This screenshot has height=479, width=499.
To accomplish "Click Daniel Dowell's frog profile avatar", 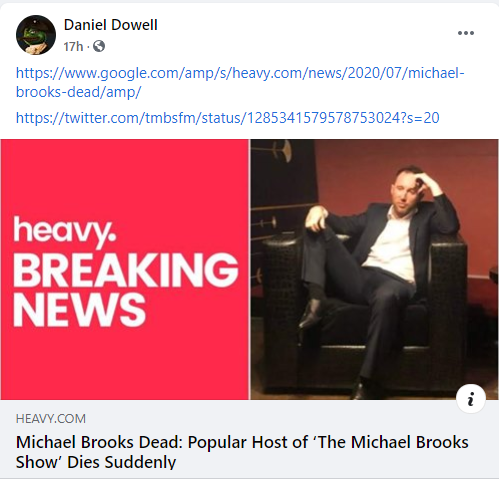I will [36, 35].
